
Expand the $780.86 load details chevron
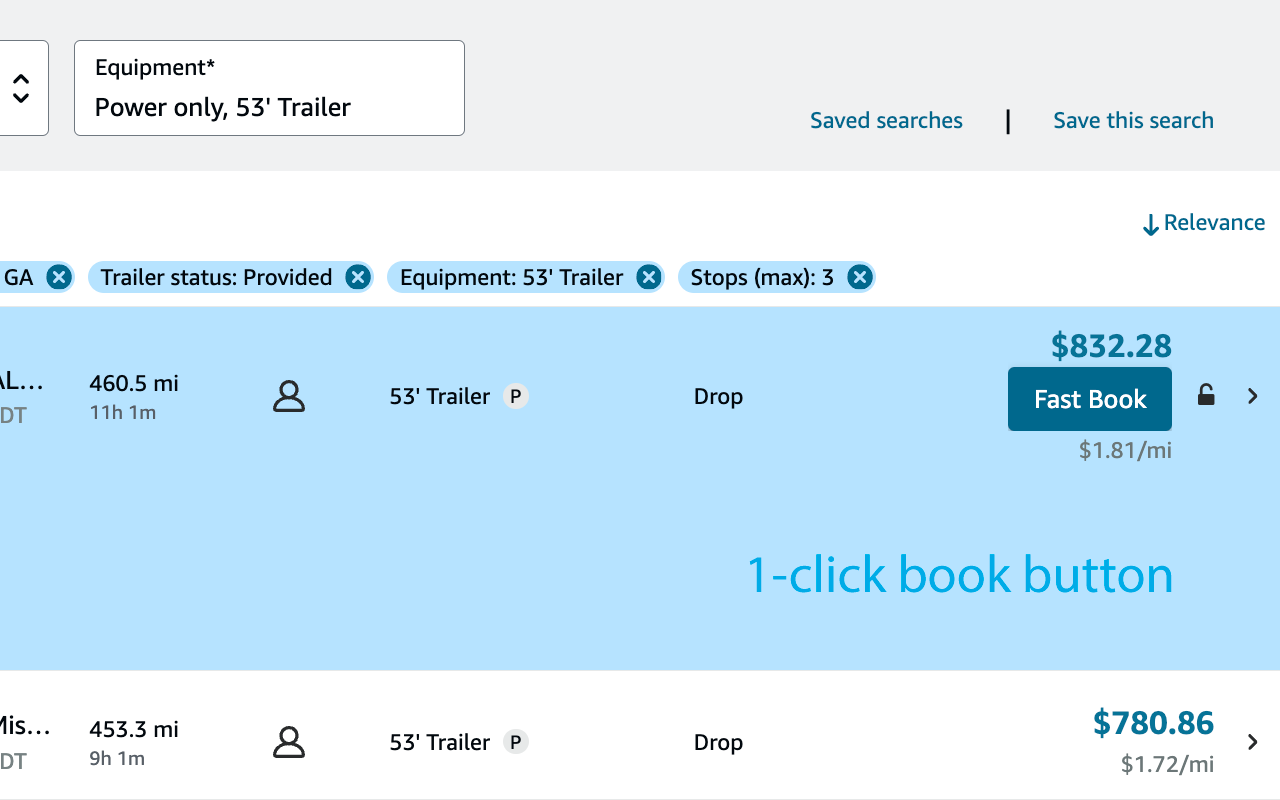pyautogui.click(x=1253, y=742)
